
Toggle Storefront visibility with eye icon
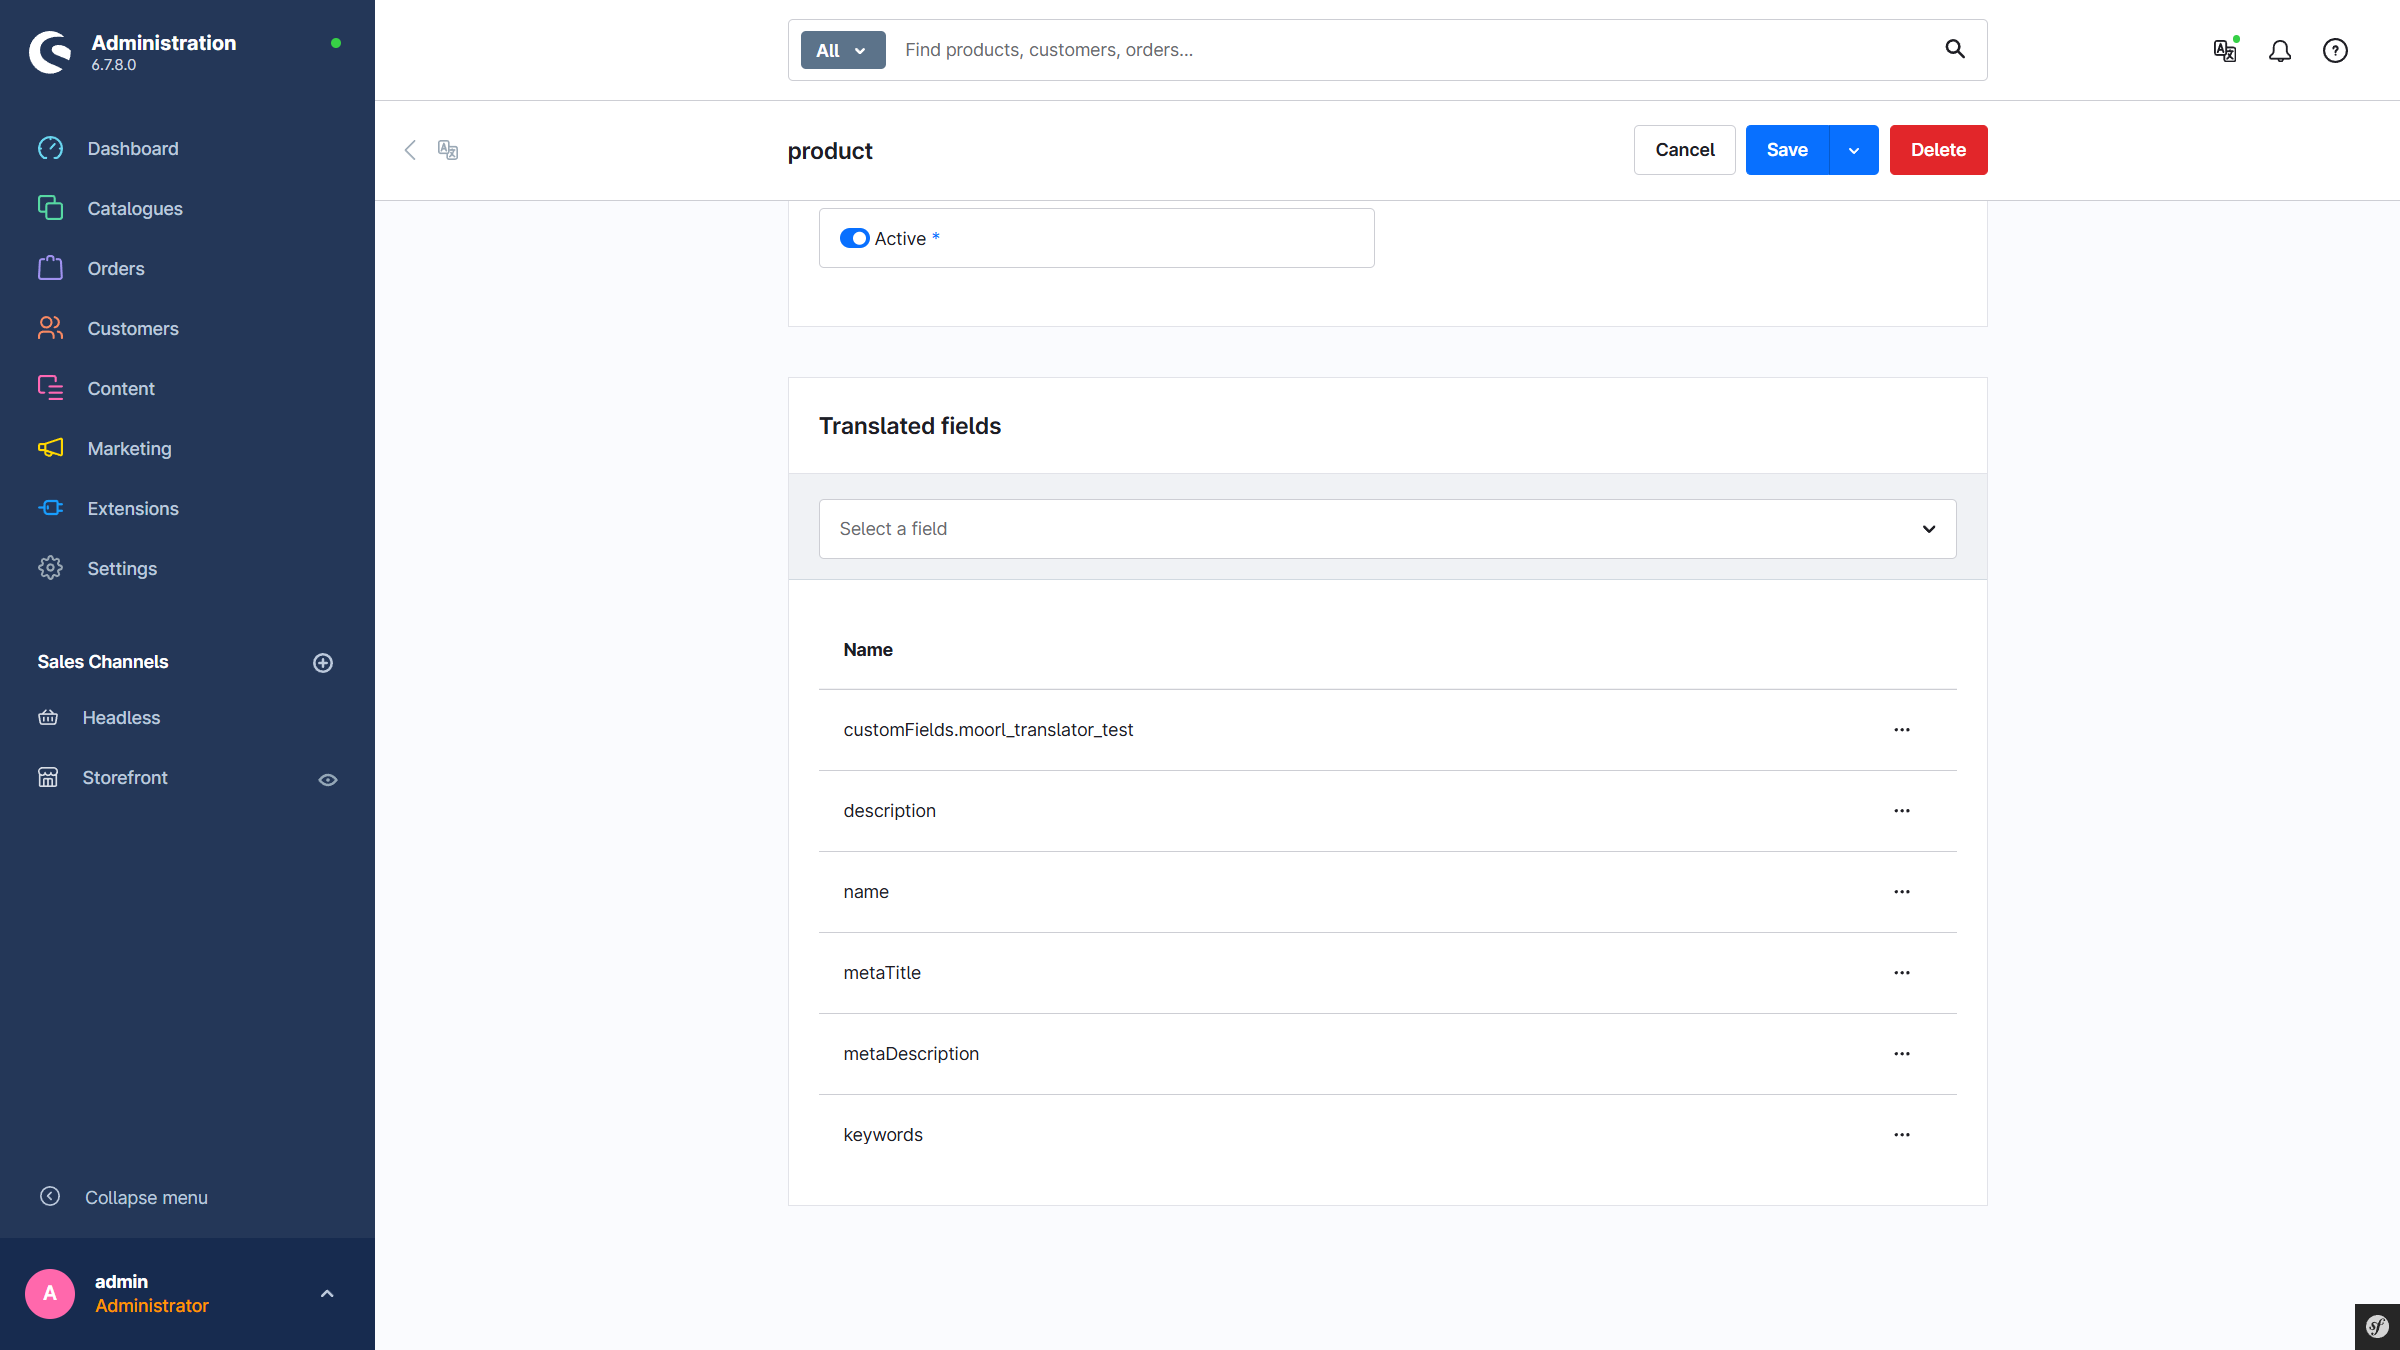click(x=328, y=779)
